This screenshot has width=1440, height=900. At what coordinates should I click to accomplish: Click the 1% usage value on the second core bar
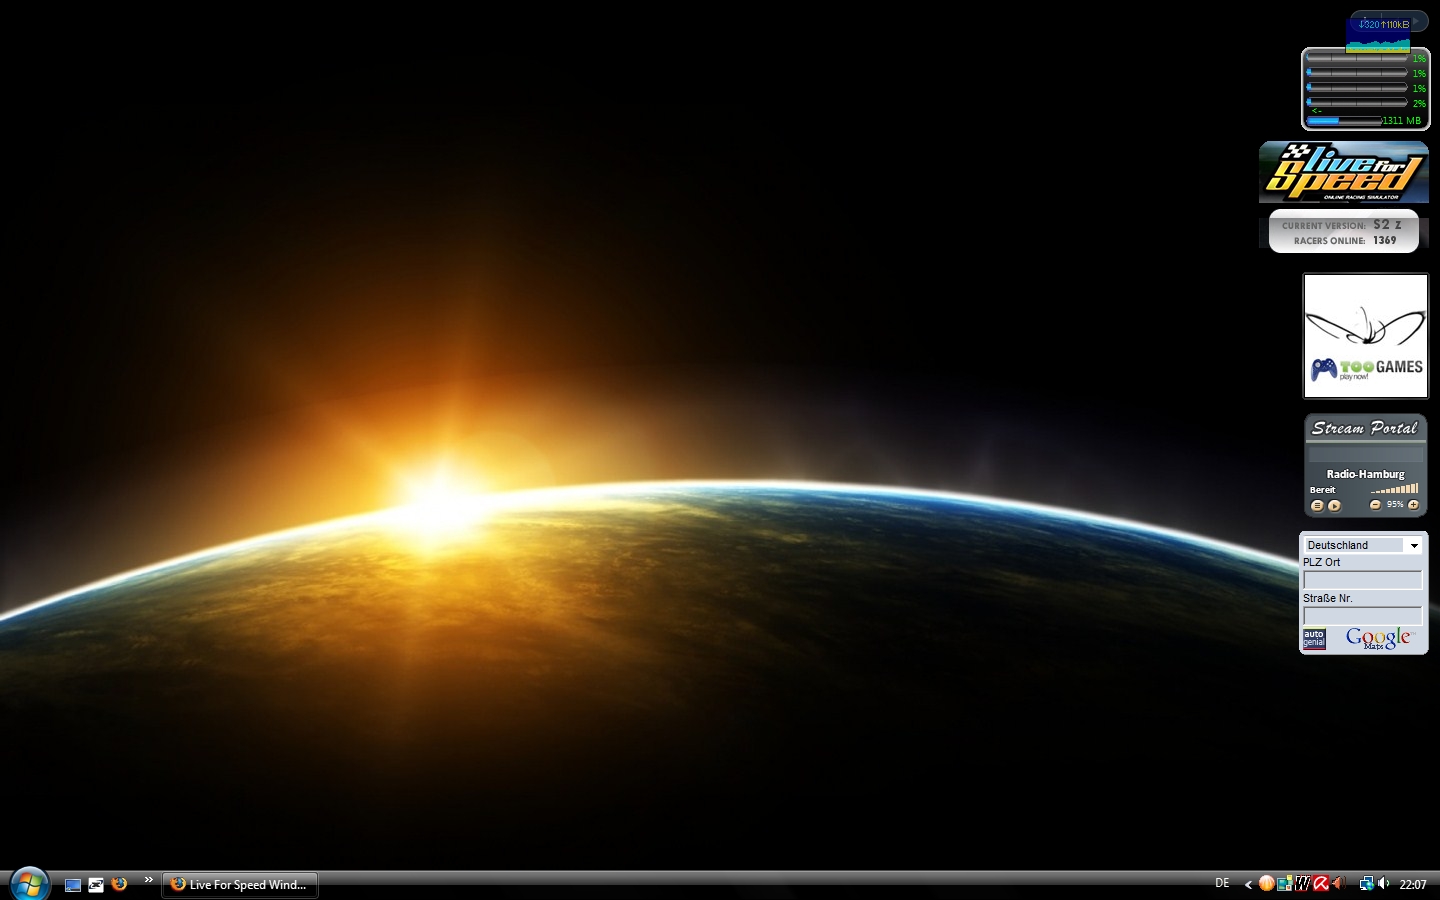1419,73
